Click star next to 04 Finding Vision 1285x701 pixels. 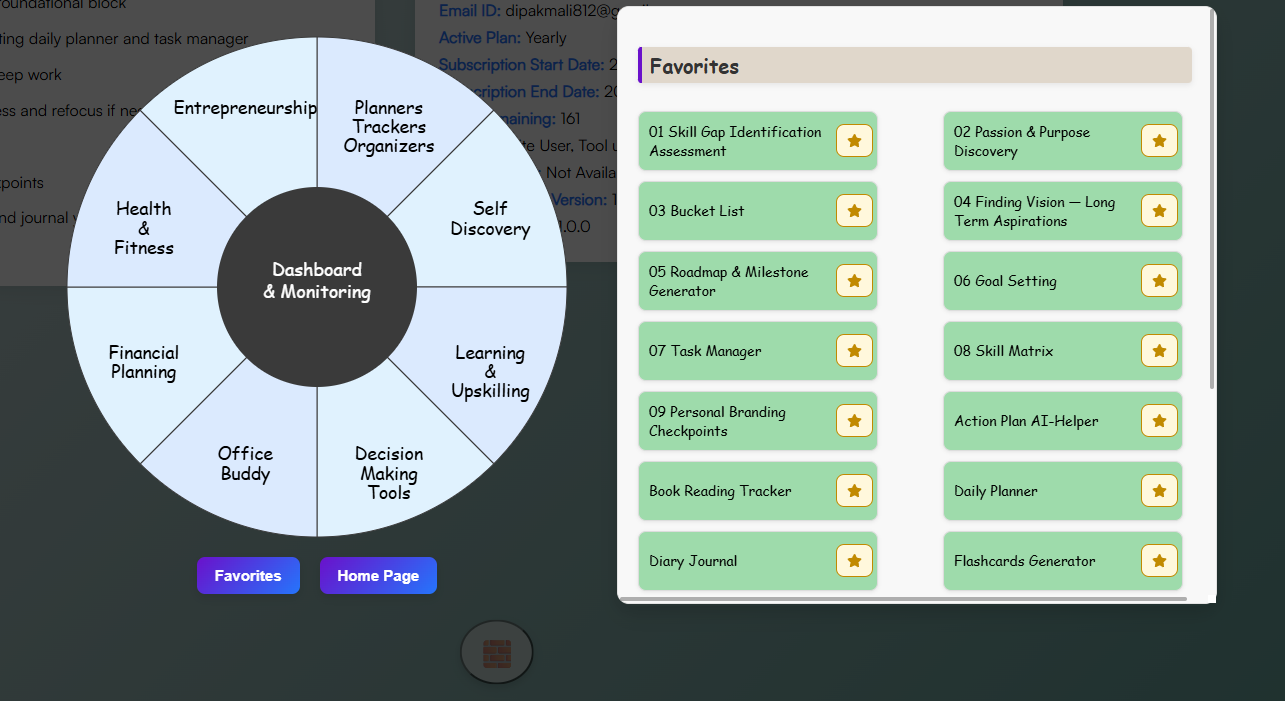pos(1159,211)
